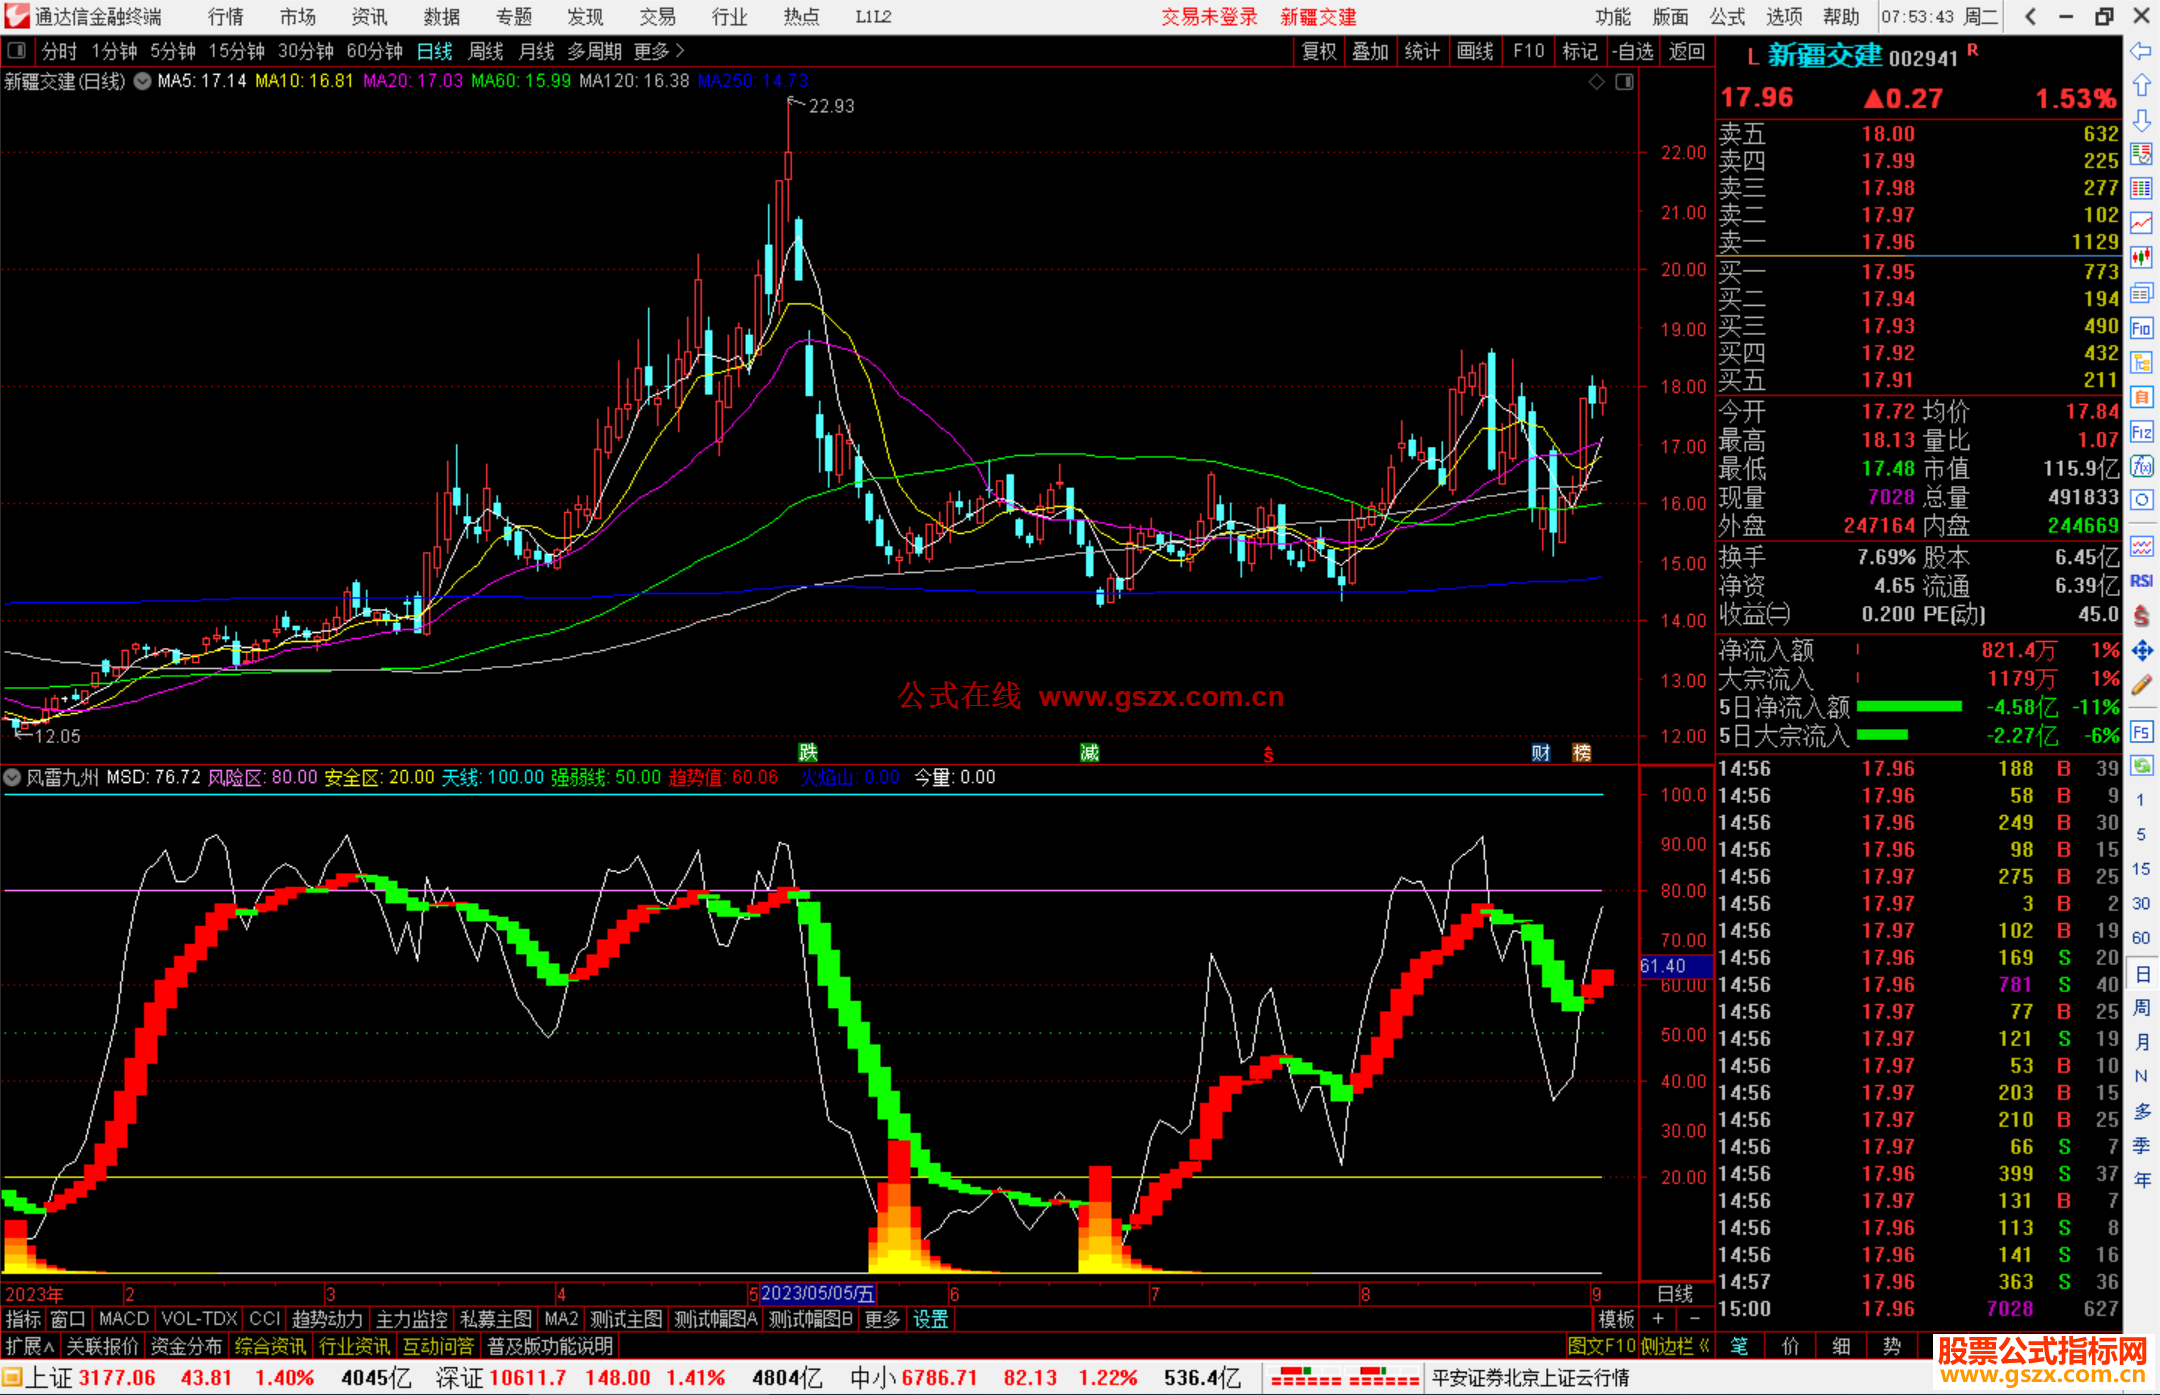Viewport: 2160px width, 1395px height.
Task: Click the page-up arrow icon in sidebar
Action: 2141,86
